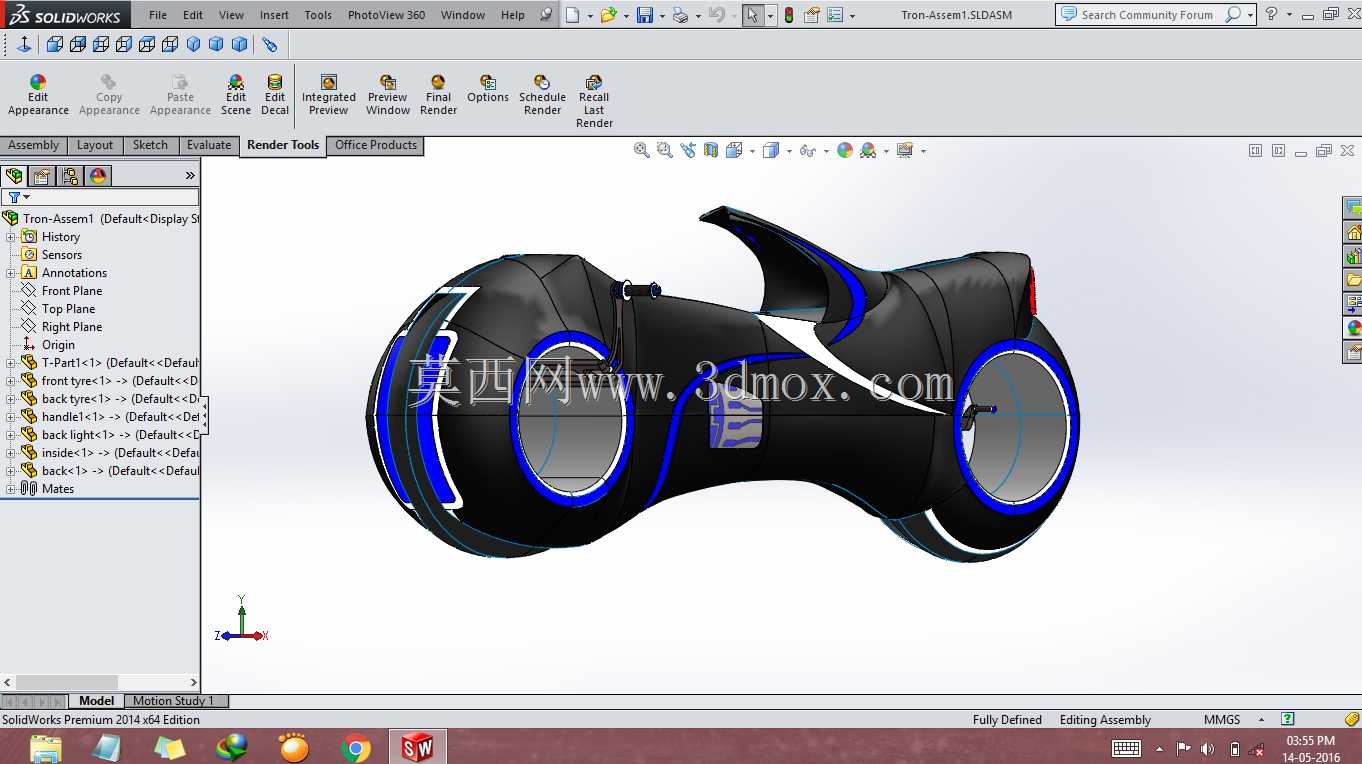Select the Normal To view icon
The height and width of the screenshot is (764, 1362).
(x=24, y=44)
